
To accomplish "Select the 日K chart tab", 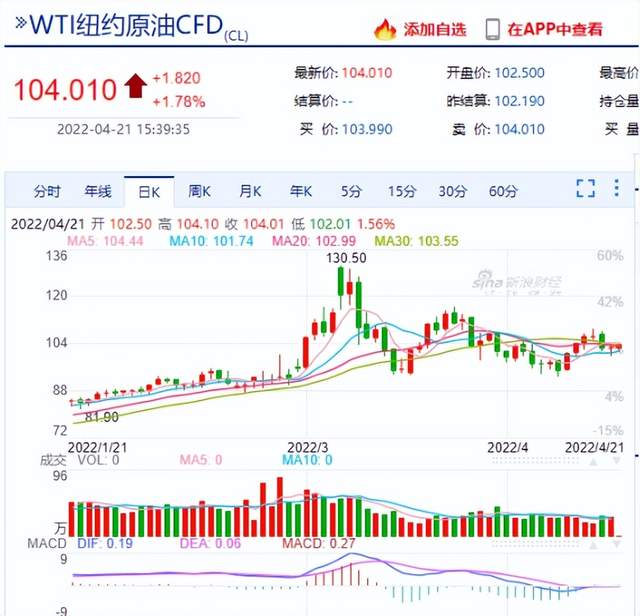I will coord(149,192).
